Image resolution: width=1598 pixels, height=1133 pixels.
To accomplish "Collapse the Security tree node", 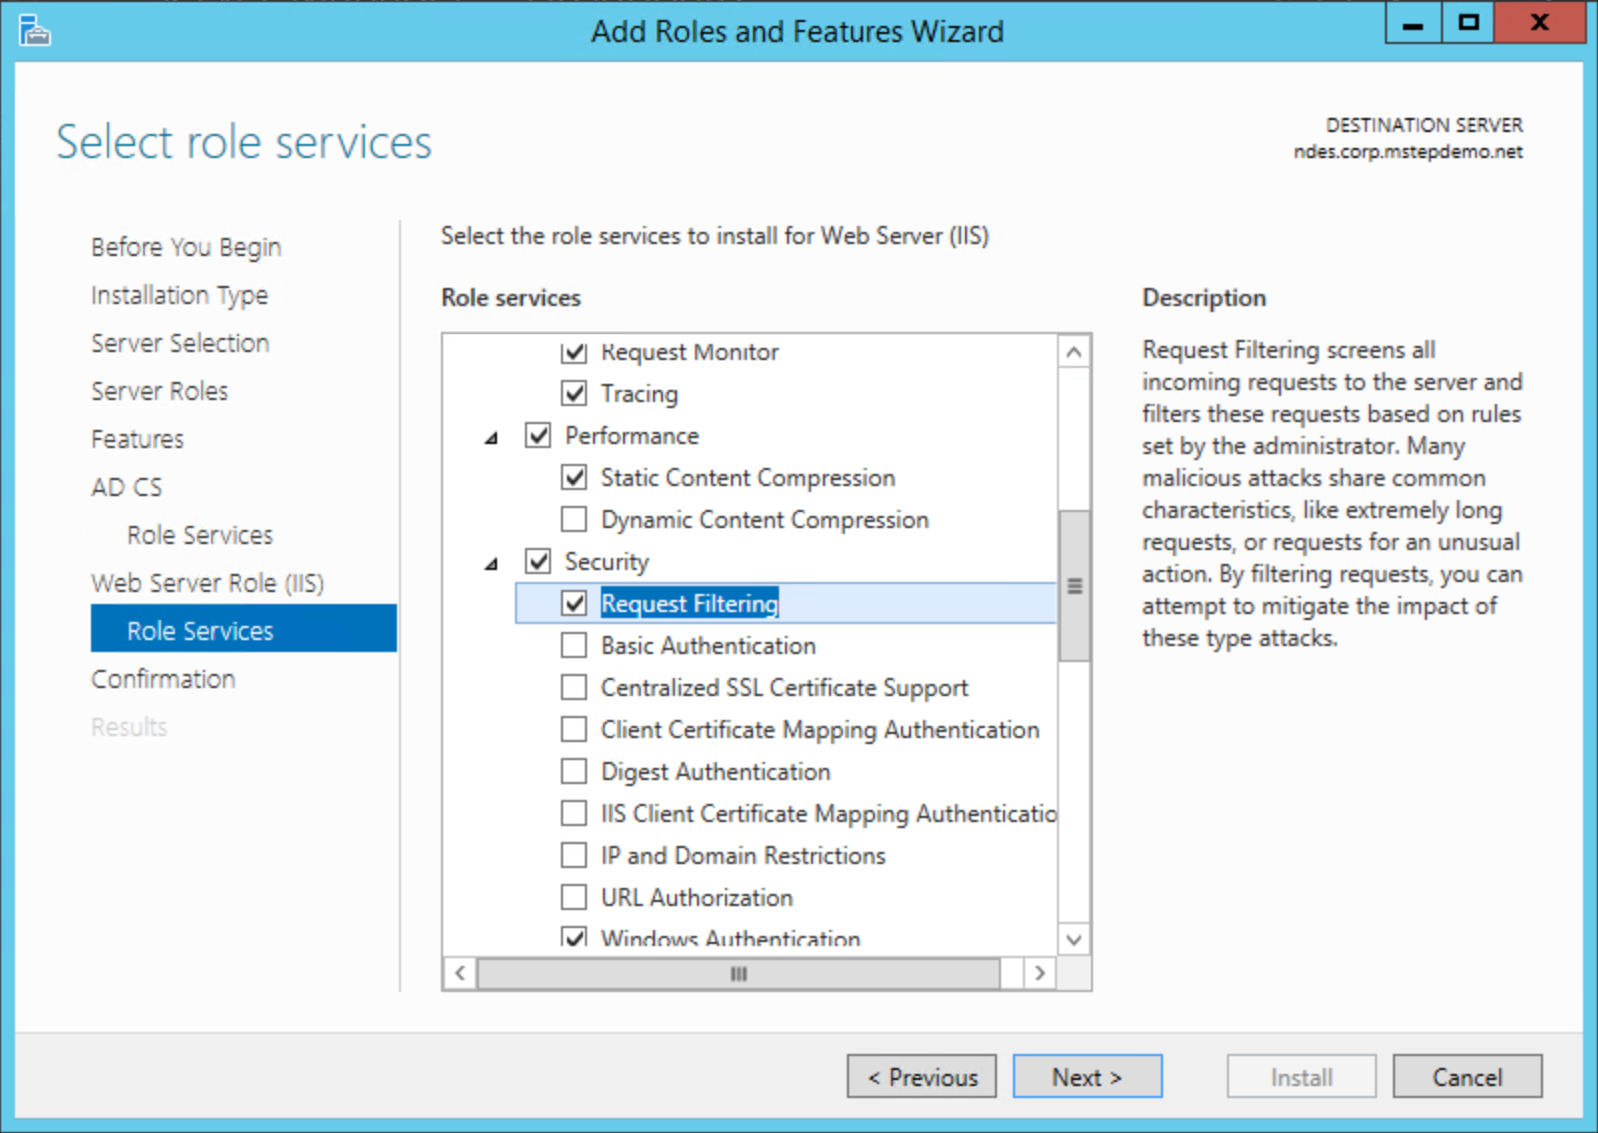I will (491, 564).
